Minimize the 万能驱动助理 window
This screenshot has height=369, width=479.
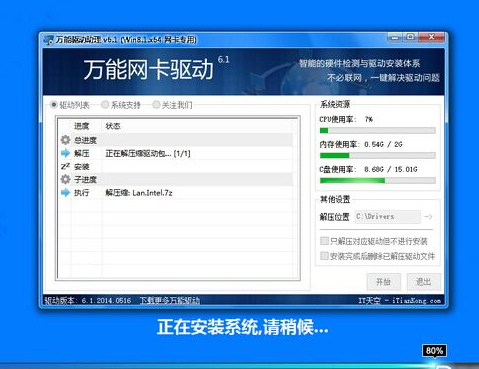coord(395,37)
